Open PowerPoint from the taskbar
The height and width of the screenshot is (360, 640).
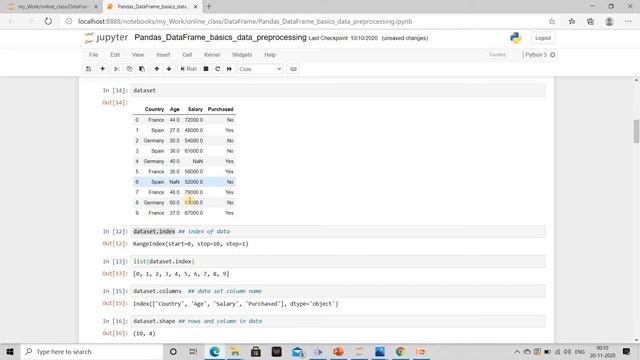pos(338,351)
